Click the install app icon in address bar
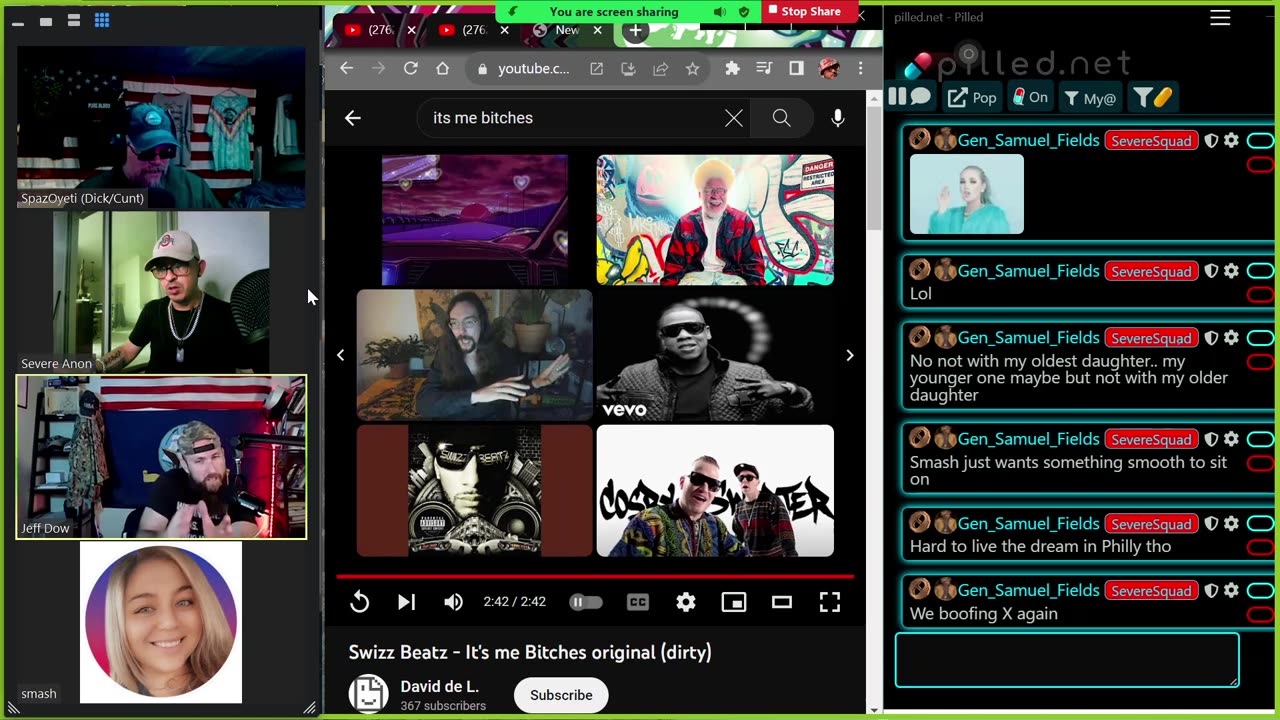The image size is (1280, 720). pyautogui.click(x=628, y=69)
